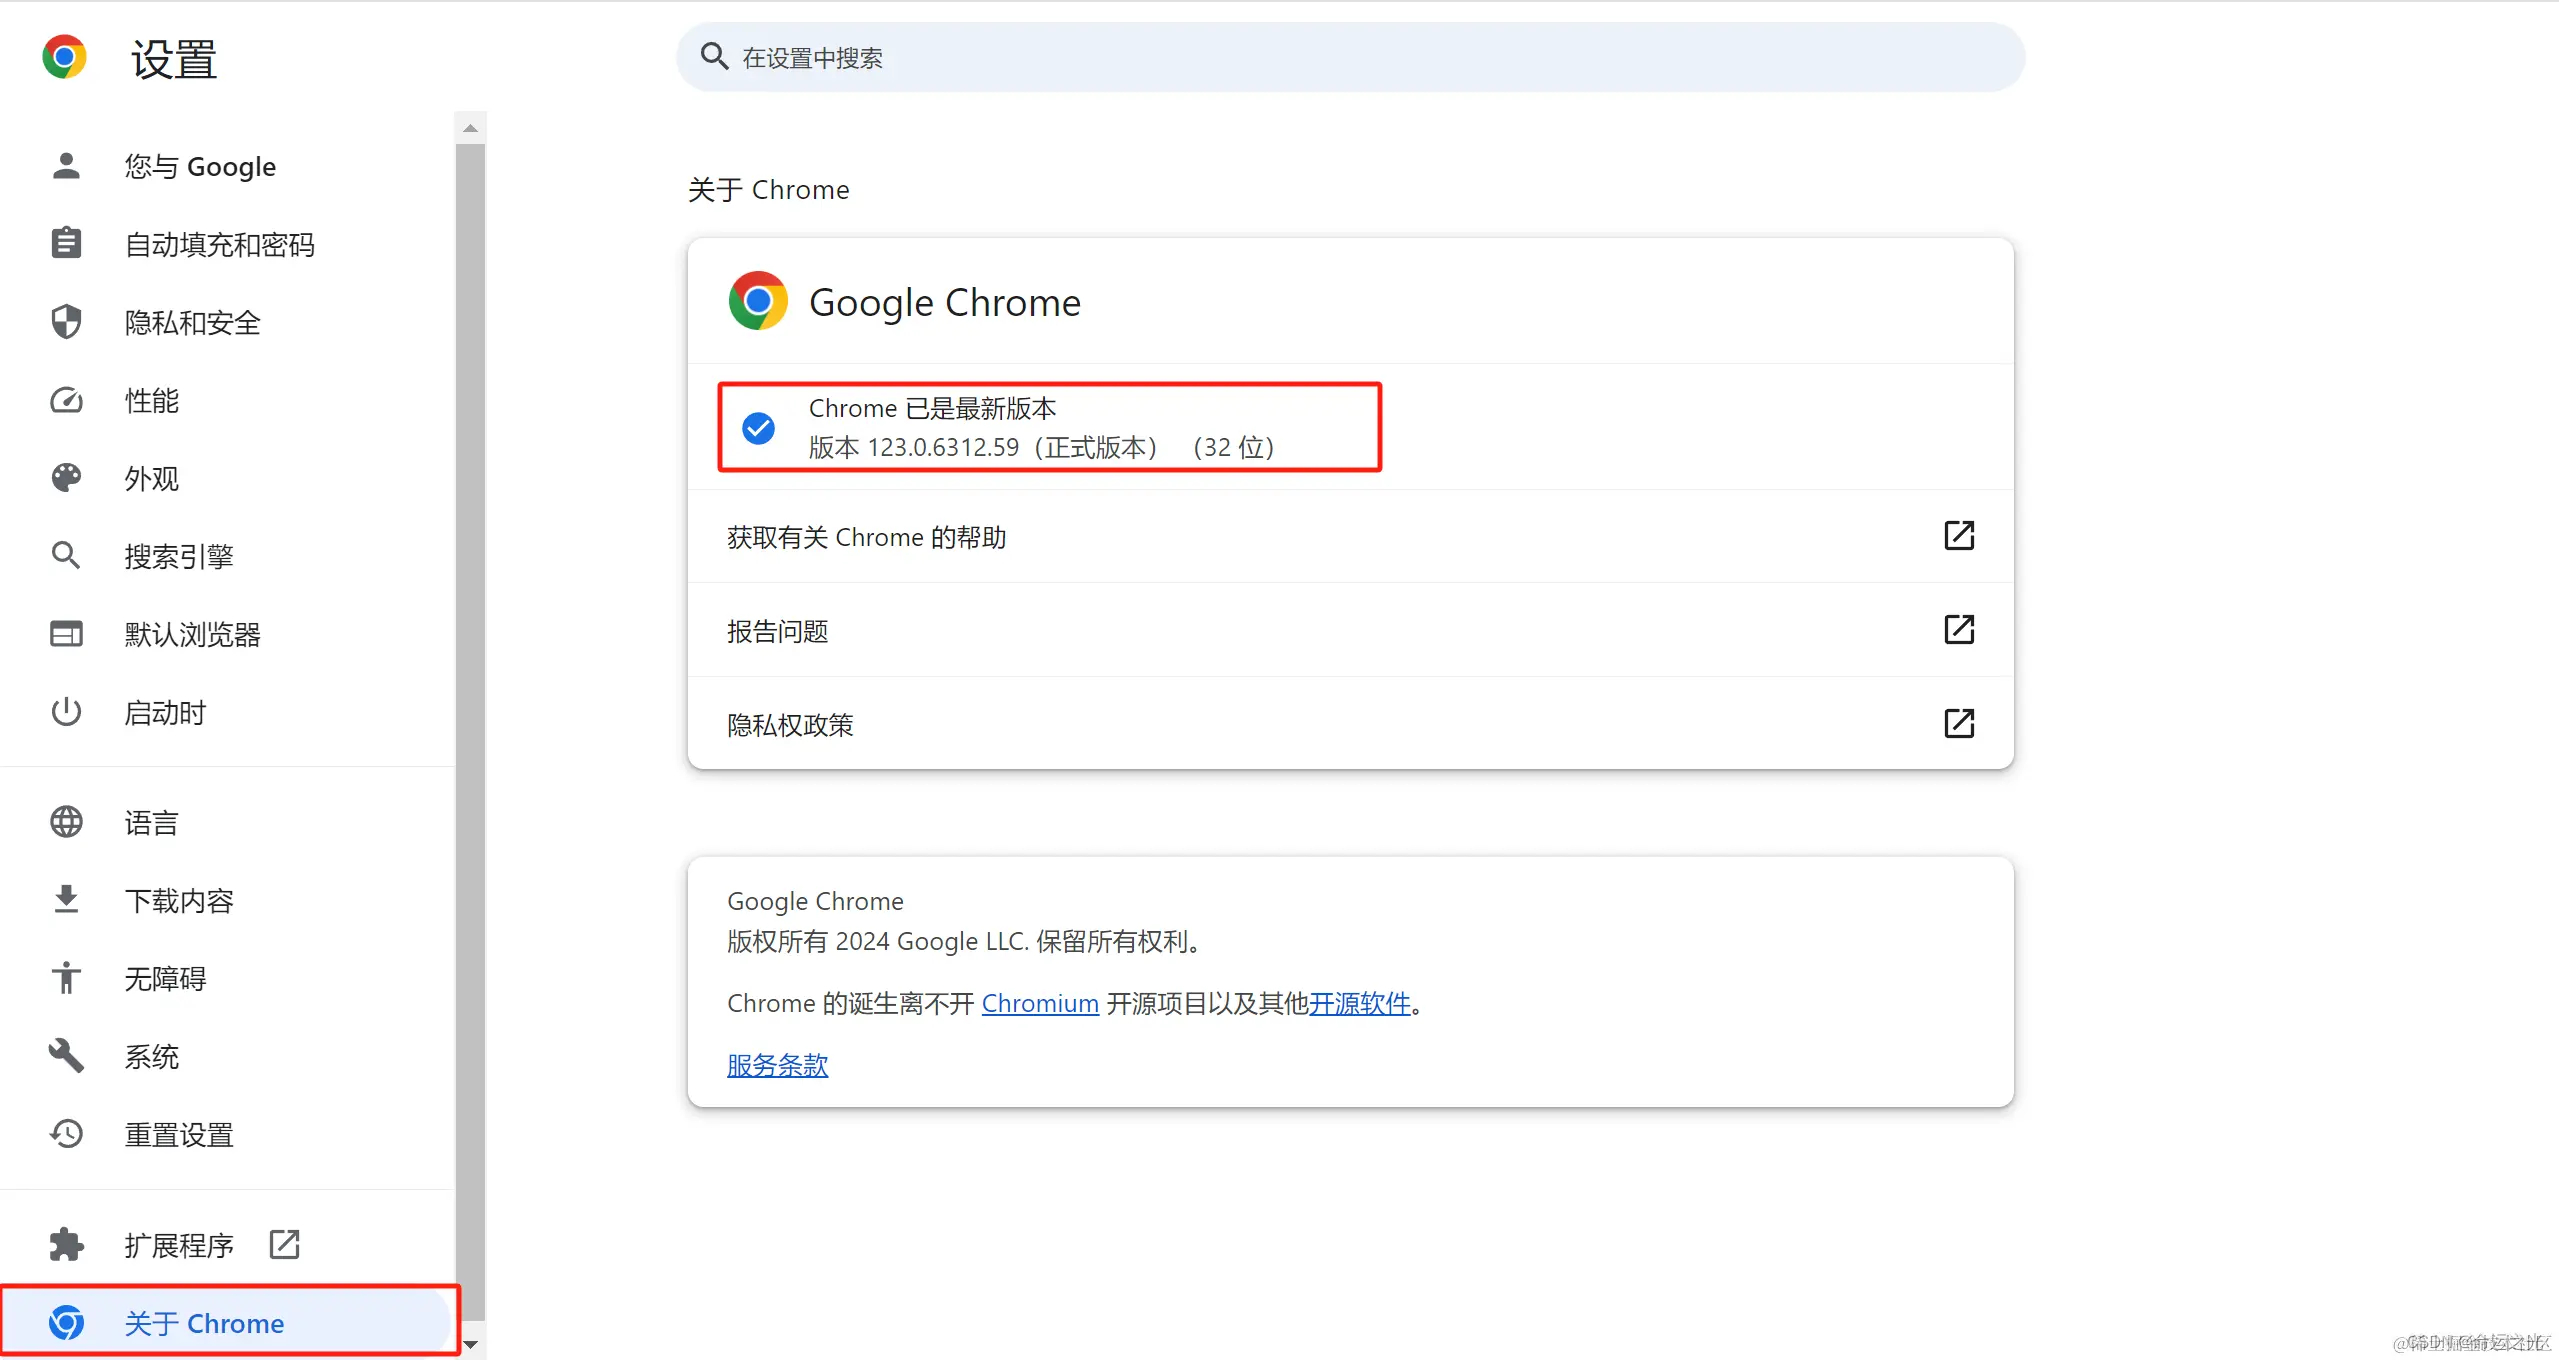Image resolution: width=2559 pixels, height=1360 pixels.
Task: Click the 在设置中搜索 search field
Action: pos(1350,58)
